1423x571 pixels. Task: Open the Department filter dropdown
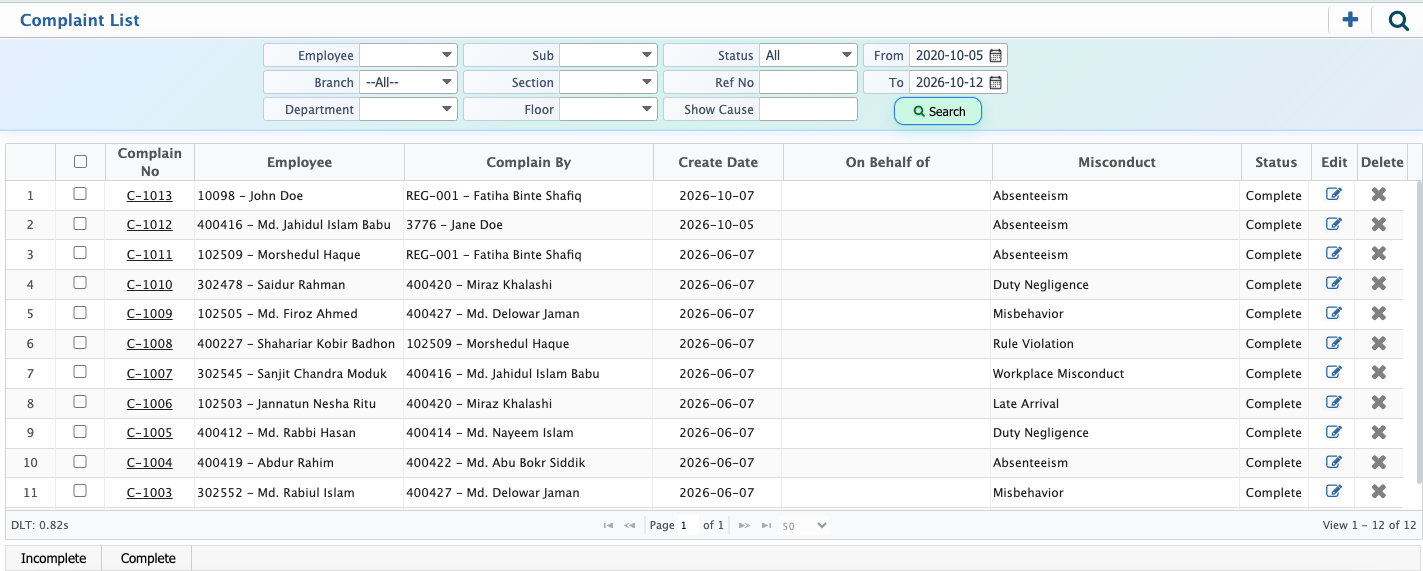[408, 109]
